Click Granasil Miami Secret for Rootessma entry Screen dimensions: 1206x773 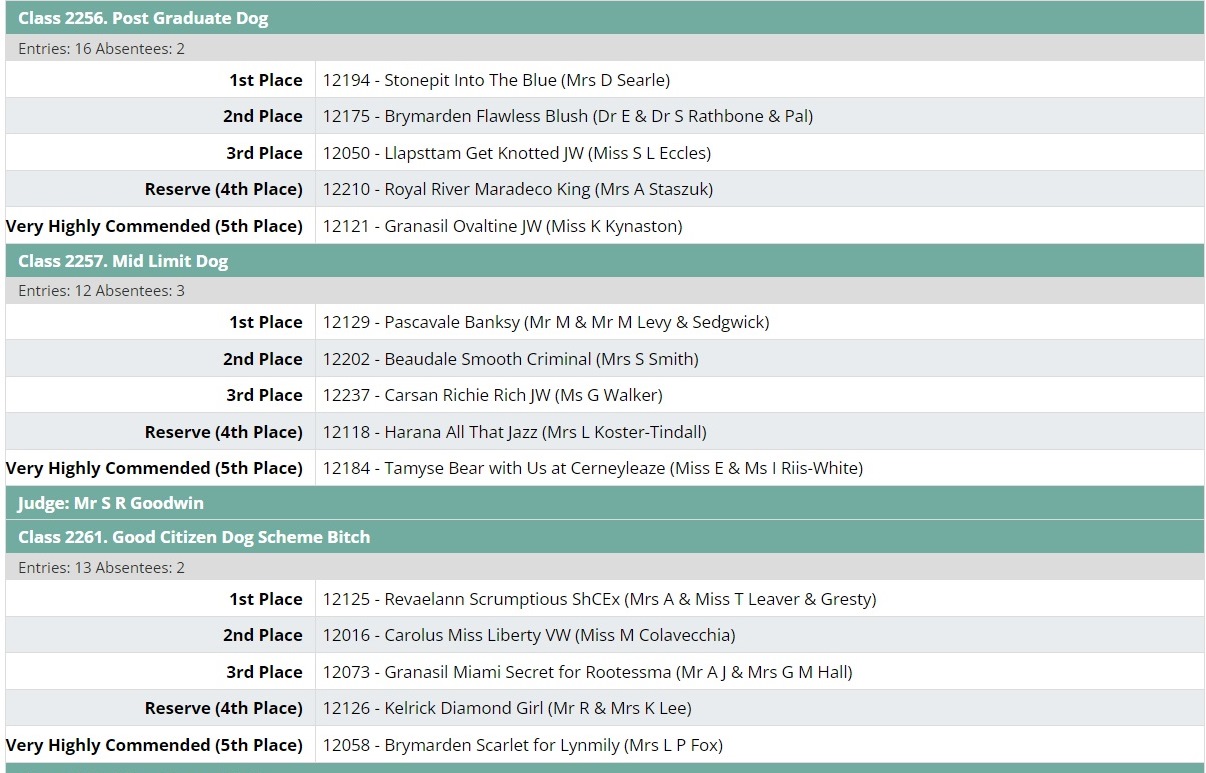pos(587,672)
